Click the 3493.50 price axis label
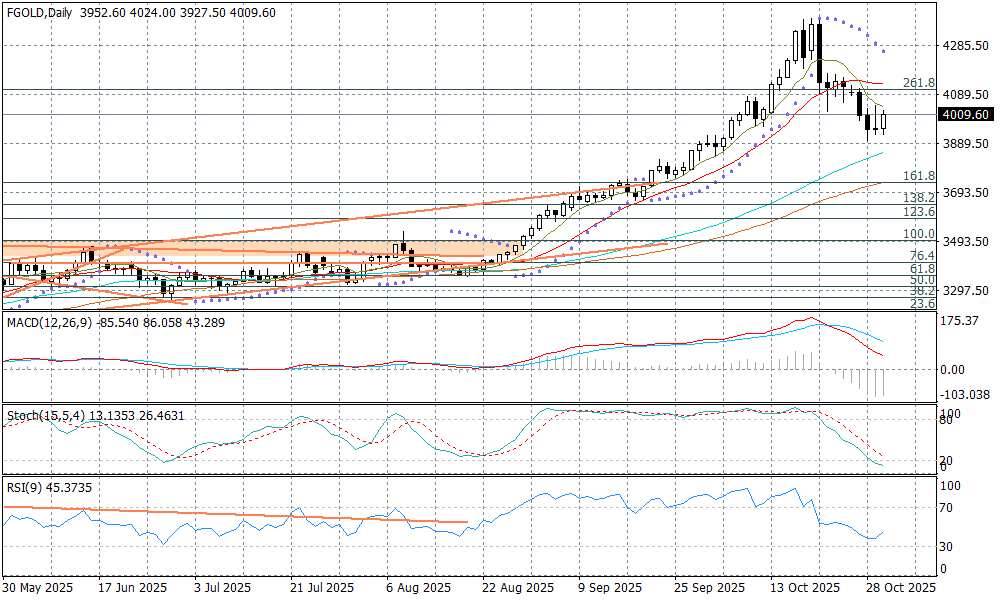Viewport: 1000px width, 600px height. [x=965, y=242]
